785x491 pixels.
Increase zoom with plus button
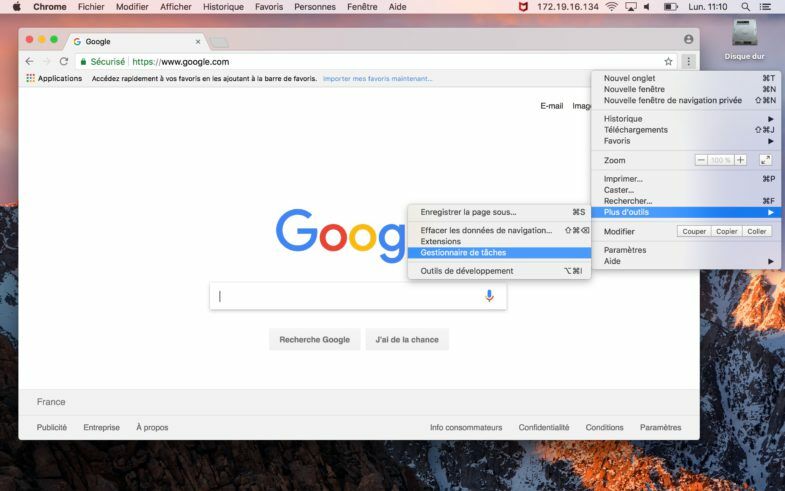point(740,160)
